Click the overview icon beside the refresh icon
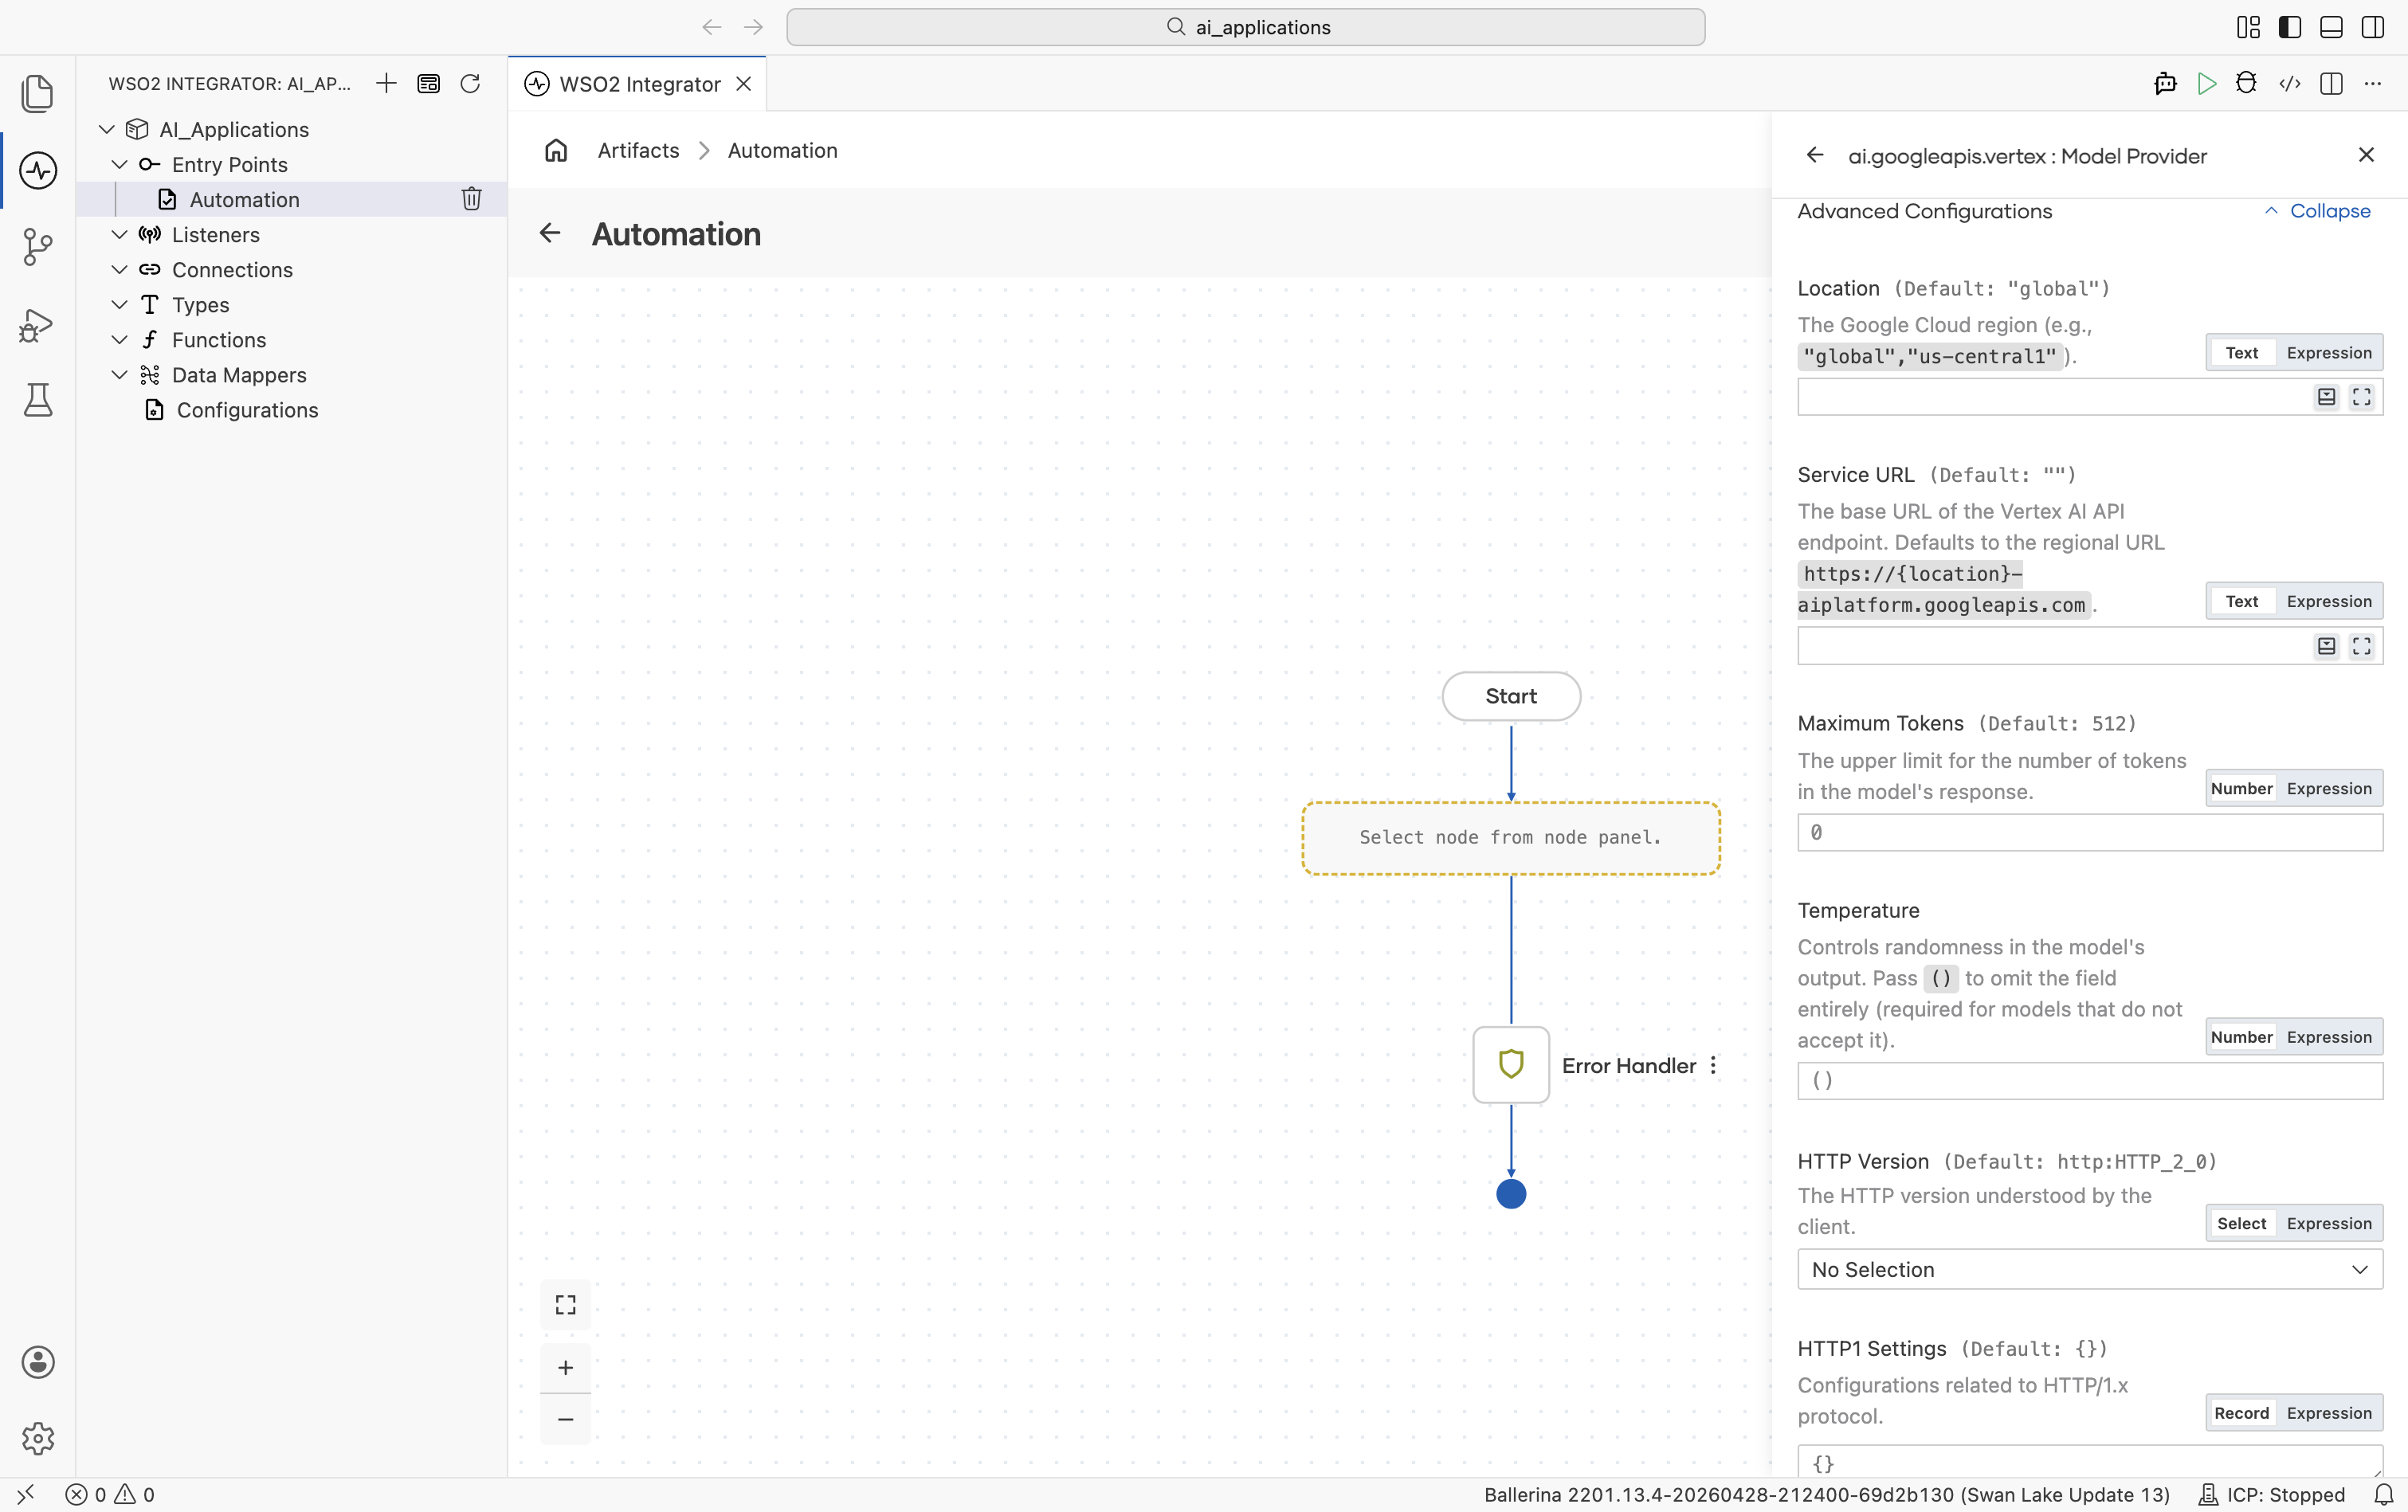 click(x=428, y=83)
